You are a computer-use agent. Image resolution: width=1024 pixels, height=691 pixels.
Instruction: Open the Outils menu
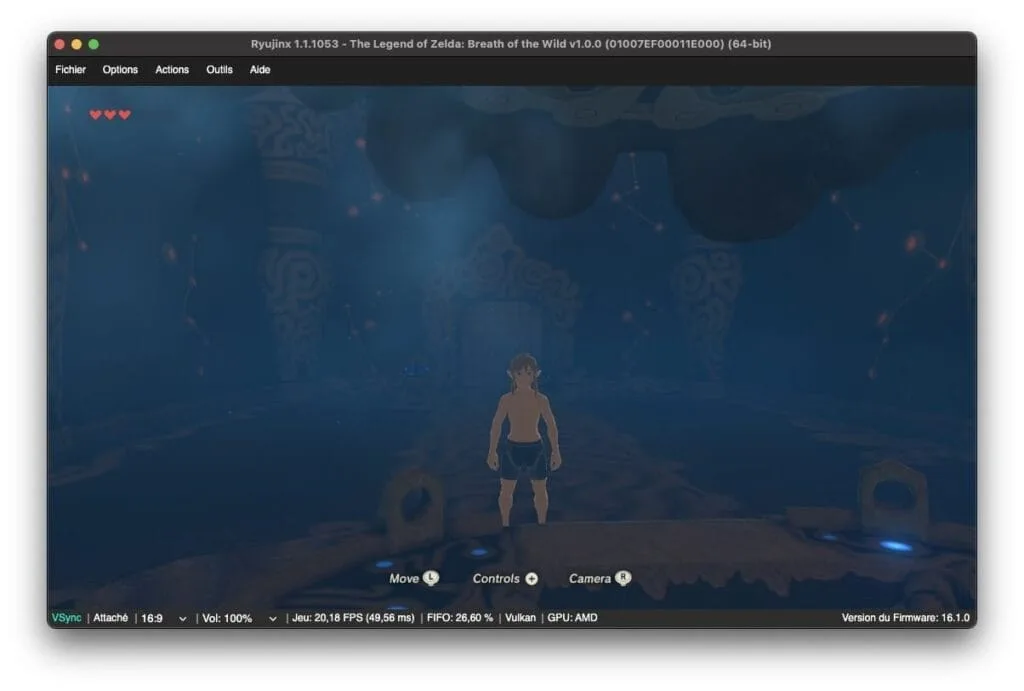point(218,70)
